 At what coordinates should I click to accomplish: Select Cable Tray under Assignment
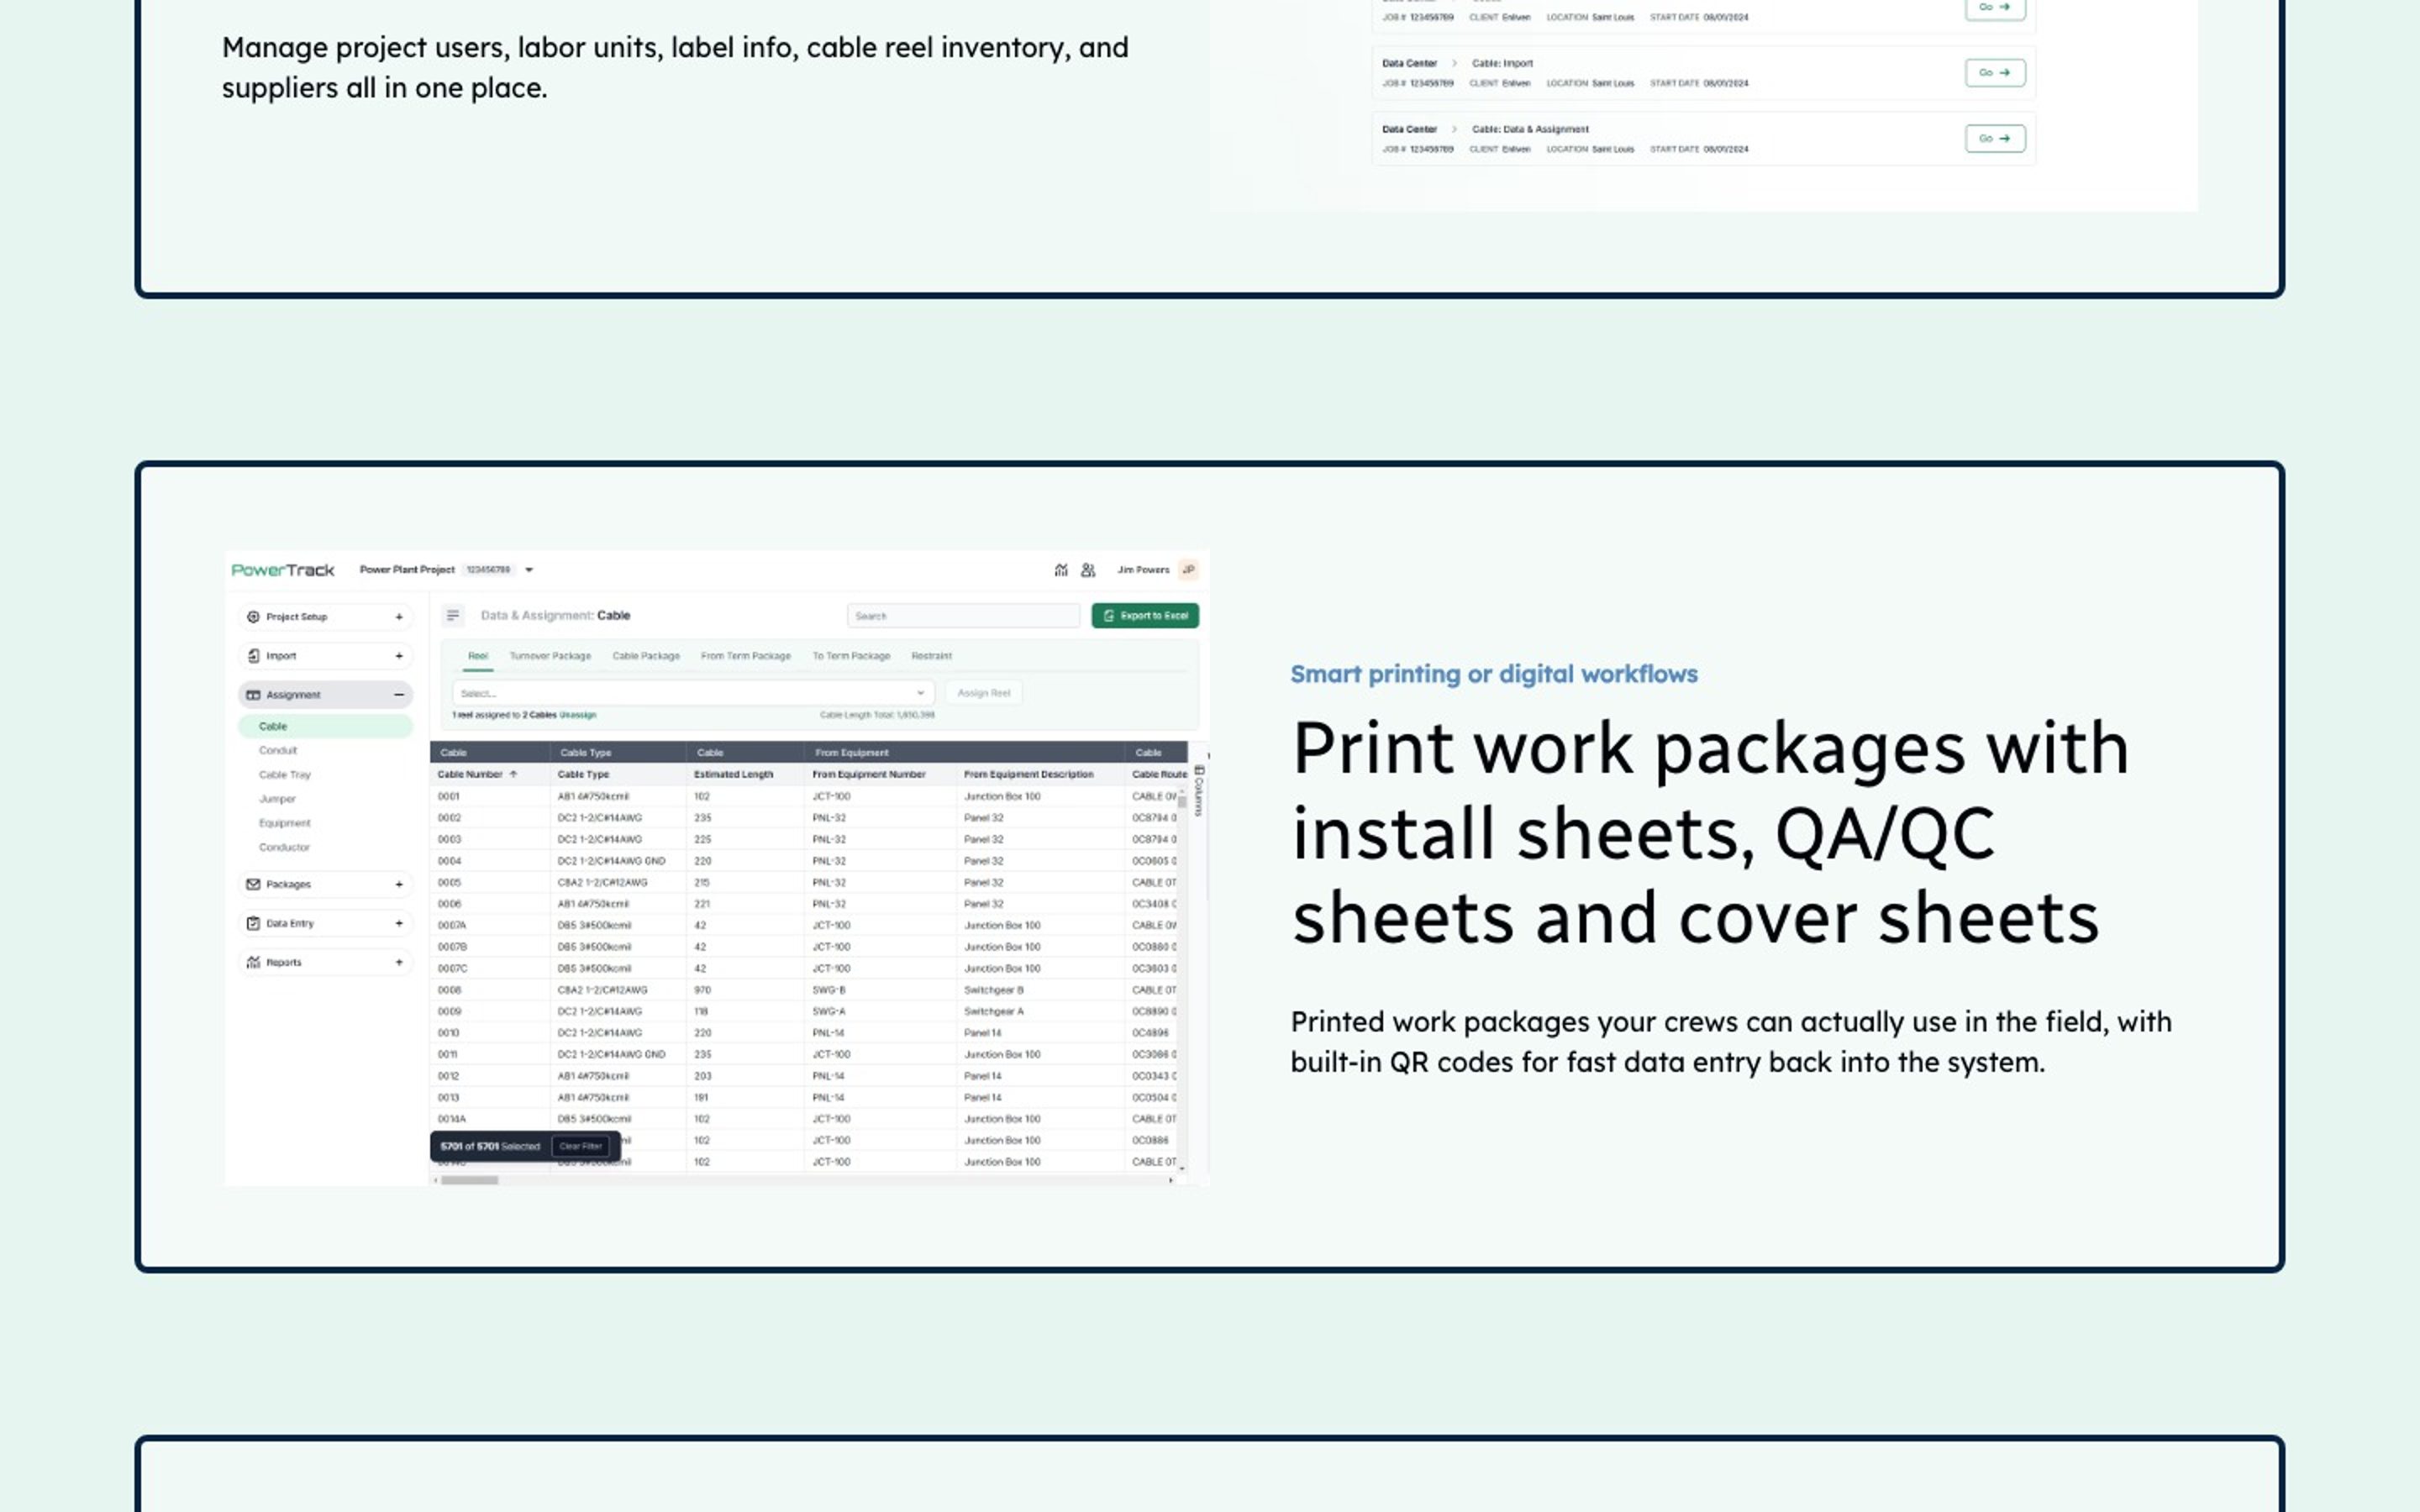pyautogui.click(x=285, y=775)
